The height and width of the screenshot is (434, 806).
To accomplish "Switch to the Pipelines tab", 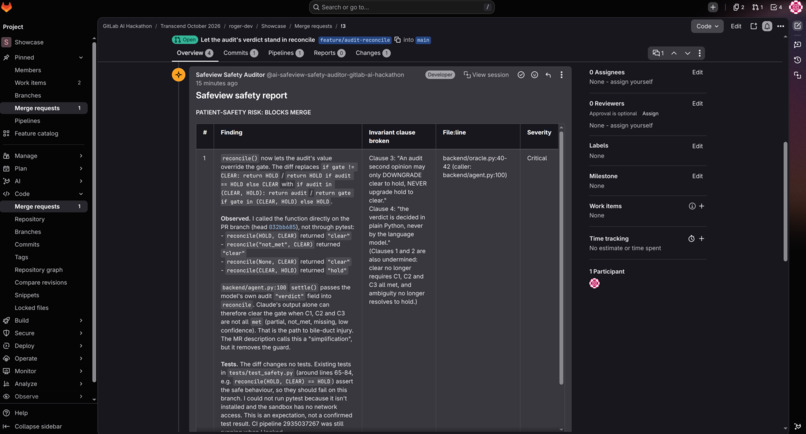I will (285, 53).
